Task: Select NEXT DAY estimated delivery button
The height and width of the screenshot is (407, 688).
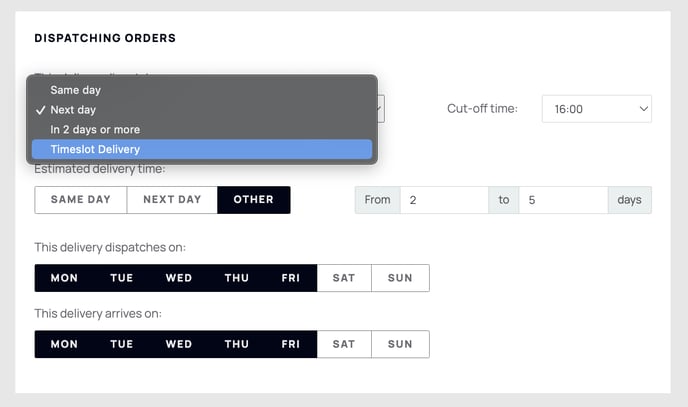Action: point(172,200)
